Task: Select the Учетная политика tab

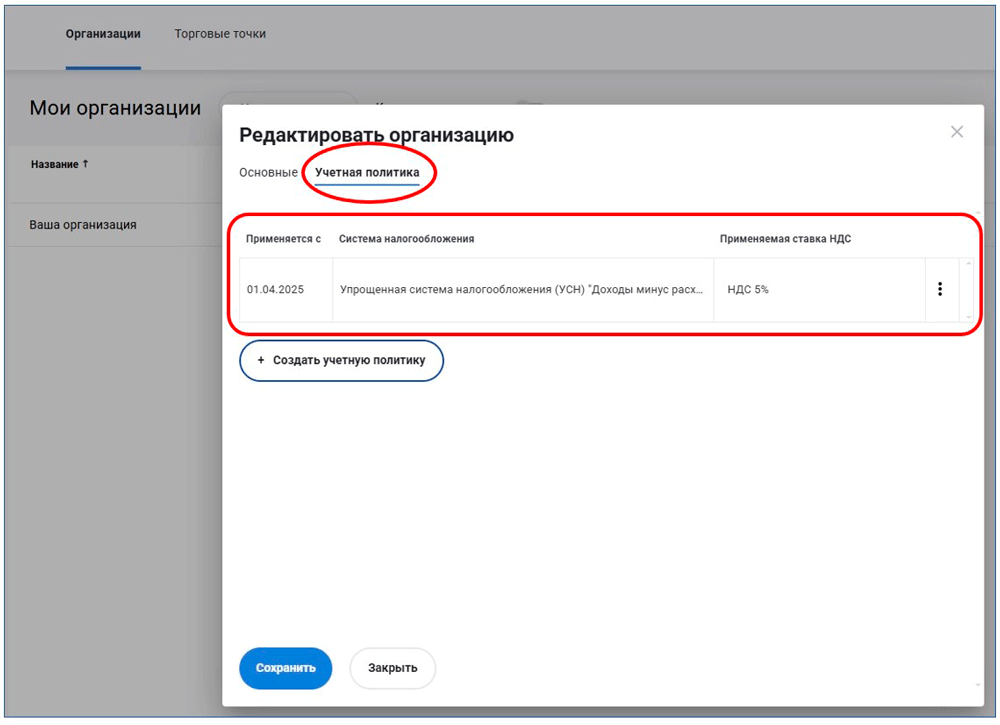Action: click(x=367, y=173)
